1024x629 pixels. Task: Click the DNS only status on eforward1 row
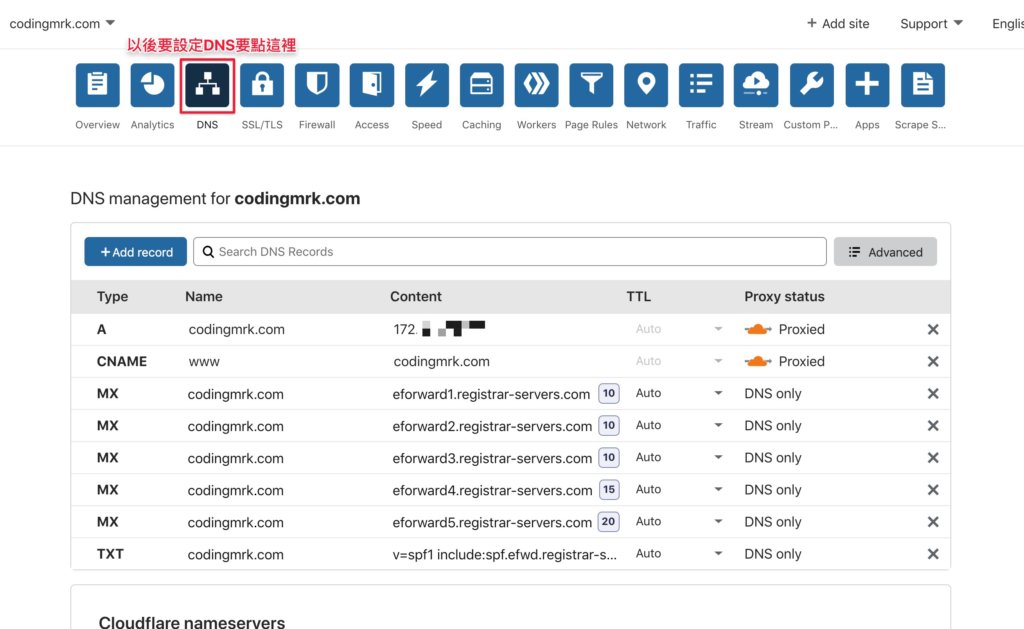pos(773,393)
